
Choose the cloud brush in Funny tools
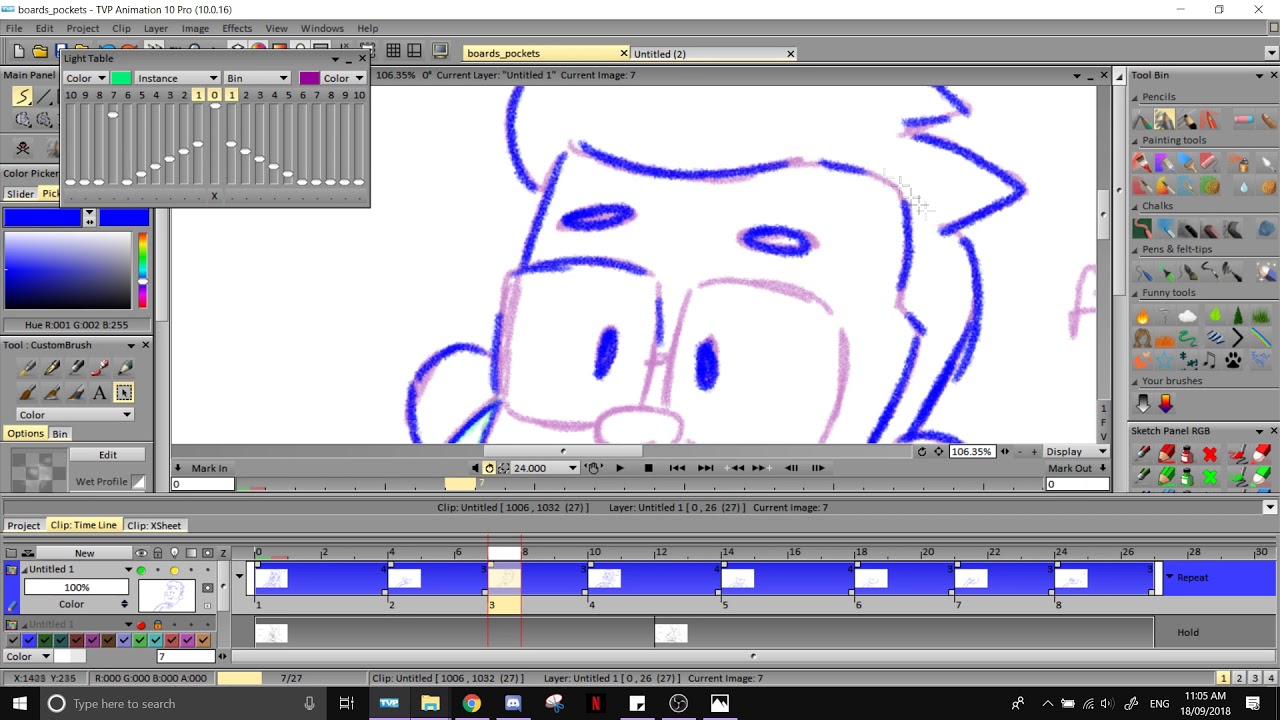[x=1187, y=316]
